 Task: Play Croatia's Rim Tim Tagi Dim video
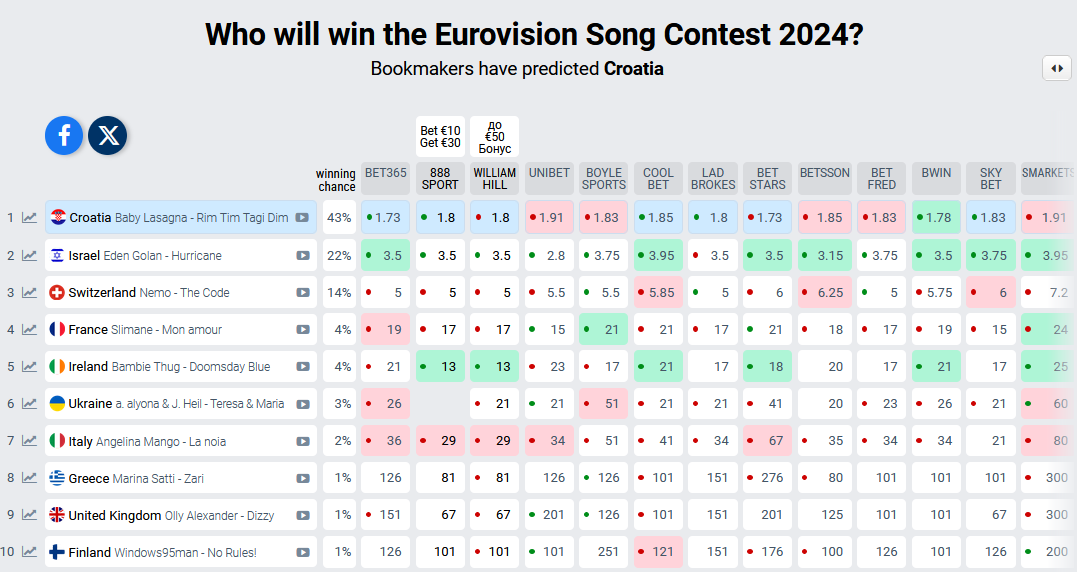tap(302, 218)
